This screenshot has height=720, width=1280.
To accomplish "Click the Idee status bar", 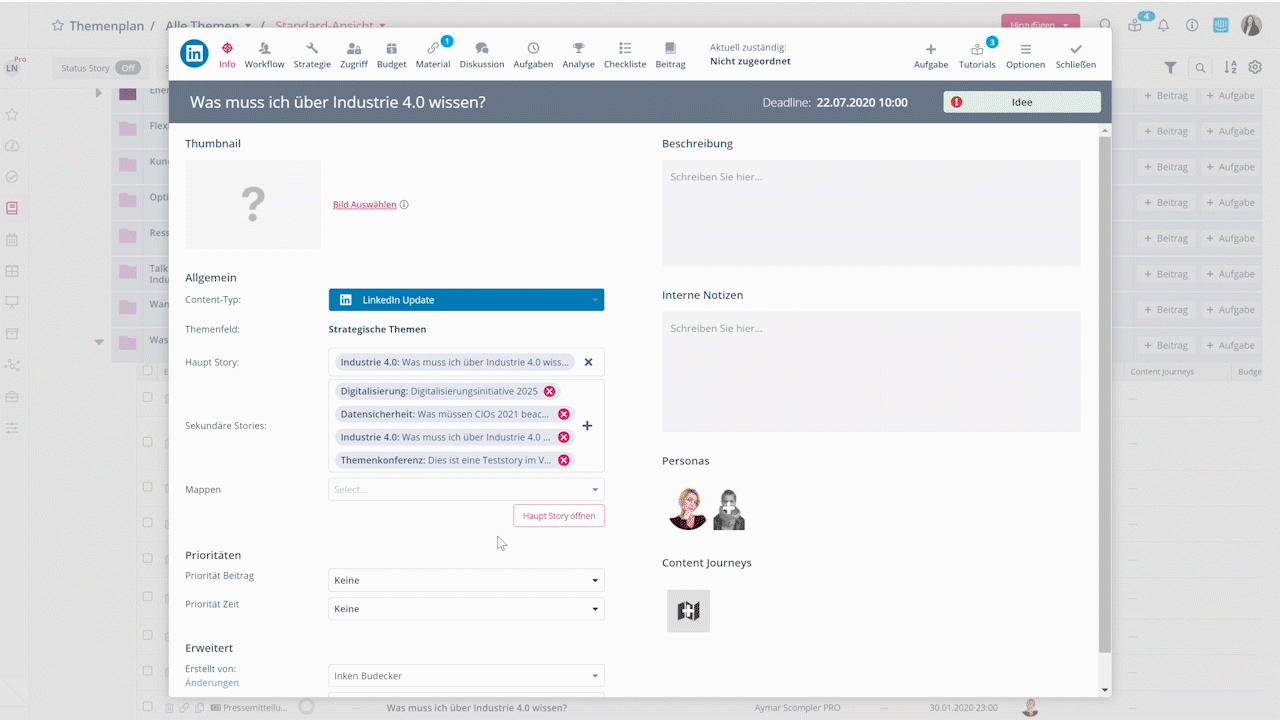I will point(1021,102).
